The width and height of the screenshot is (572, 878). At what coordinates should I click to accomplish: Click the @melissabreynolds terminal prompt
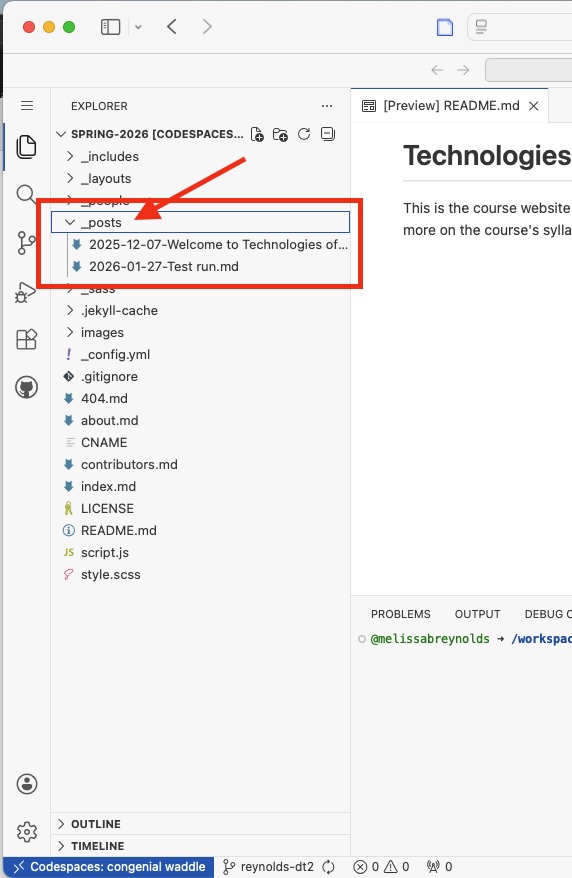tap(430, 639)
